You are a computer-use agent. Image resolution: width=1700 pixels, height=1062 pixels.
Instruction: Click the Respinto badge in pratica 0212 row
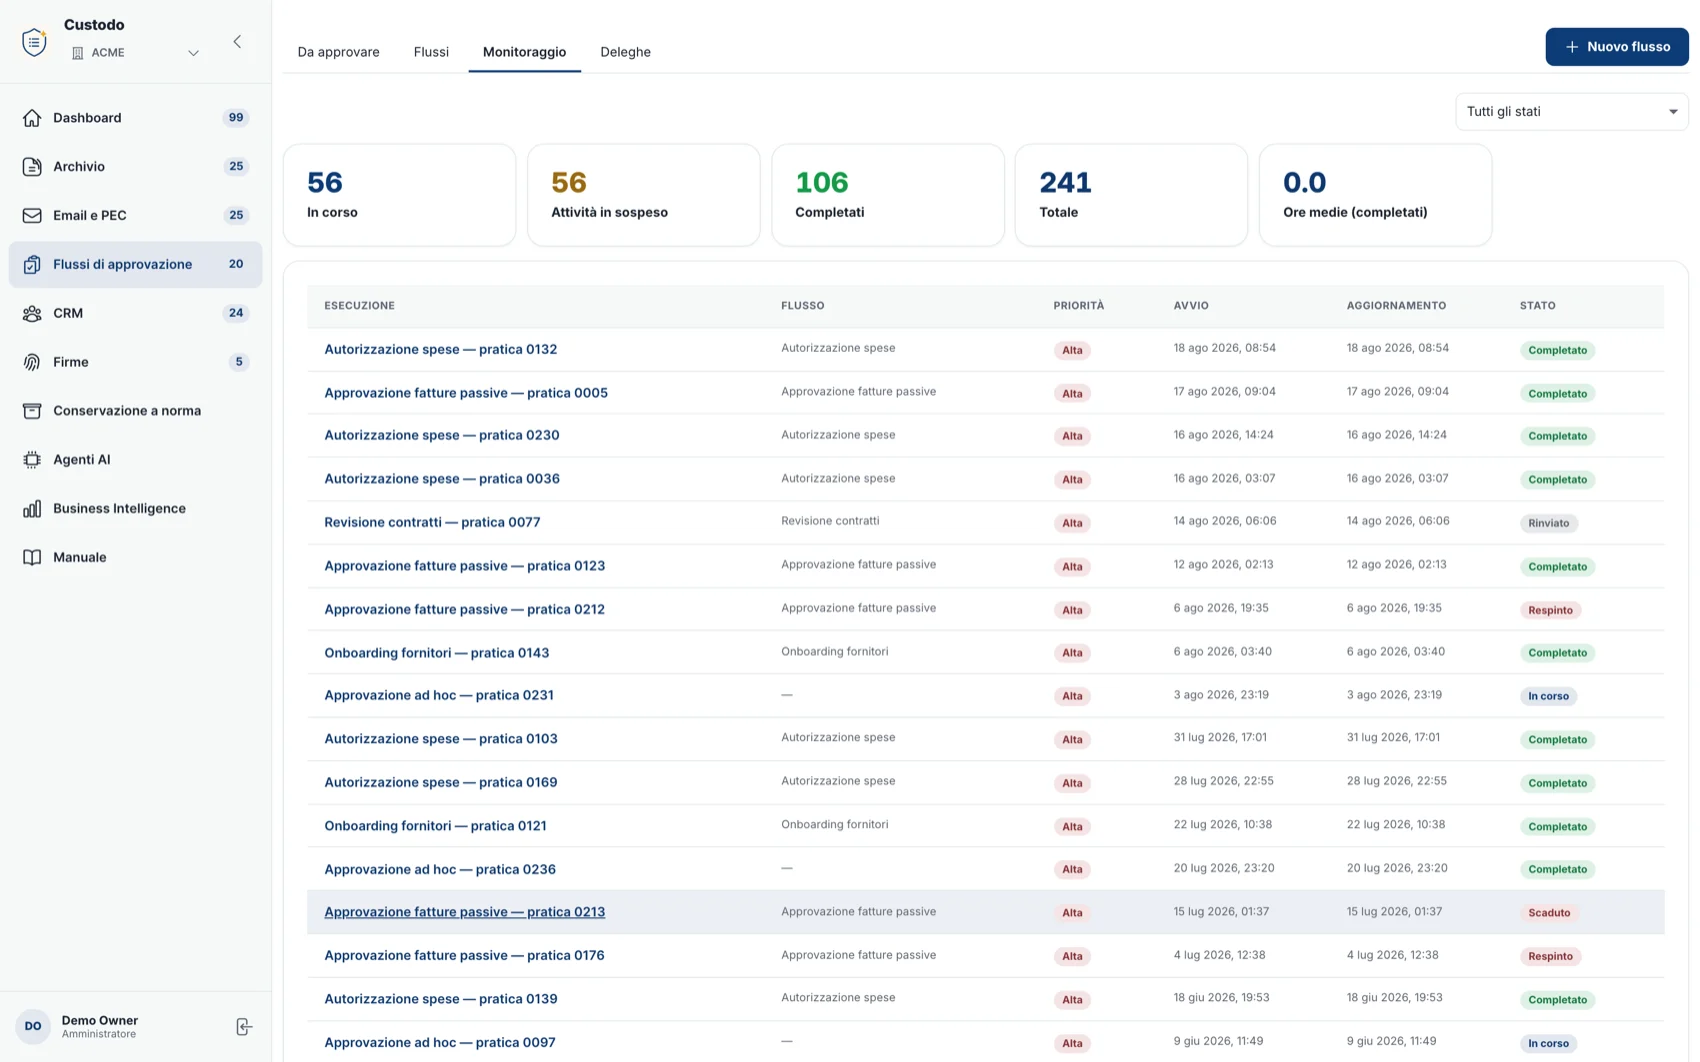1550,610
